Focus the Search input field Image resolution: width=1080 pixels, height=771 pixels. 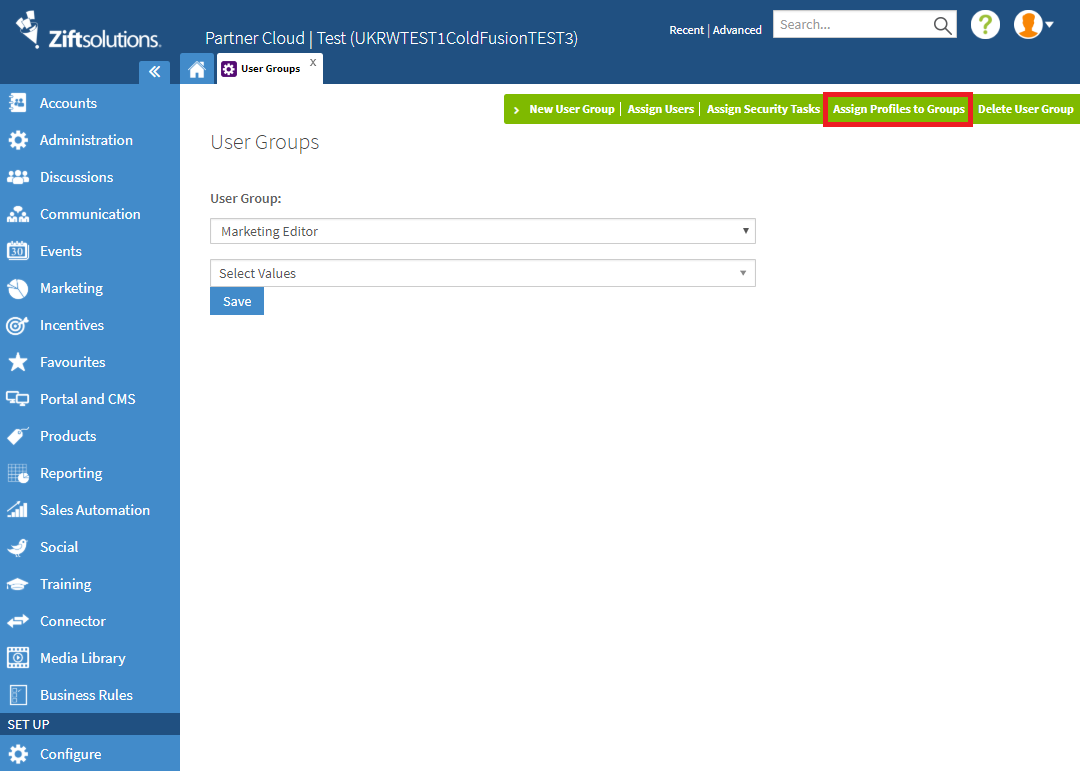tap(853, 25)
